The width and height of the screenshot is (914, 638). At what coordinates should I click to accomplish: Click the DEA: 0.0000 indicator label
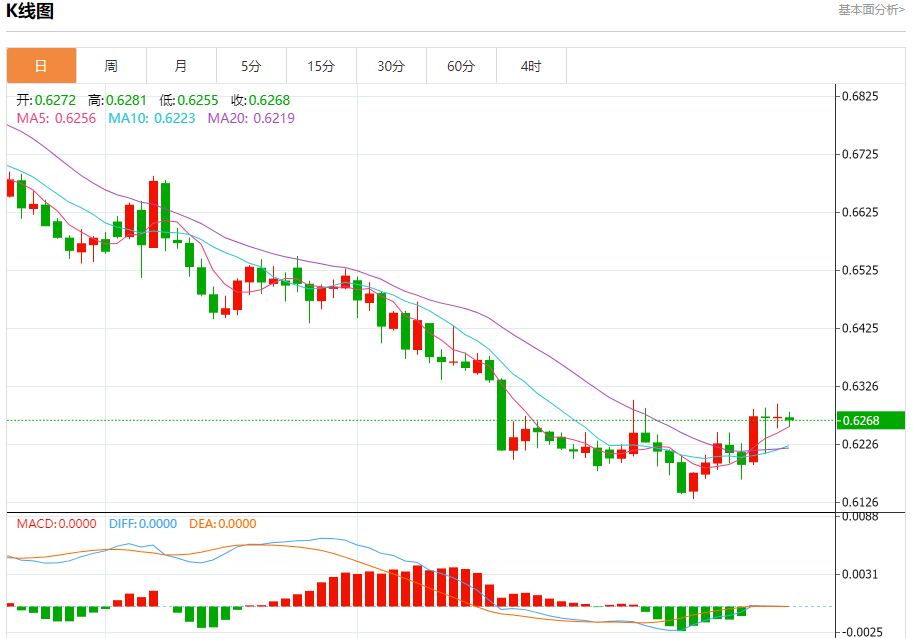click(223, 524)
